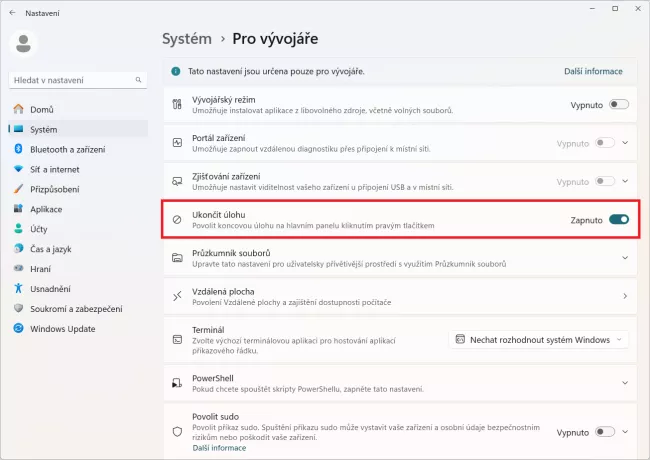
Task: Click the Bluetooth a zařízení icon
Action: (x=18, y=149)
